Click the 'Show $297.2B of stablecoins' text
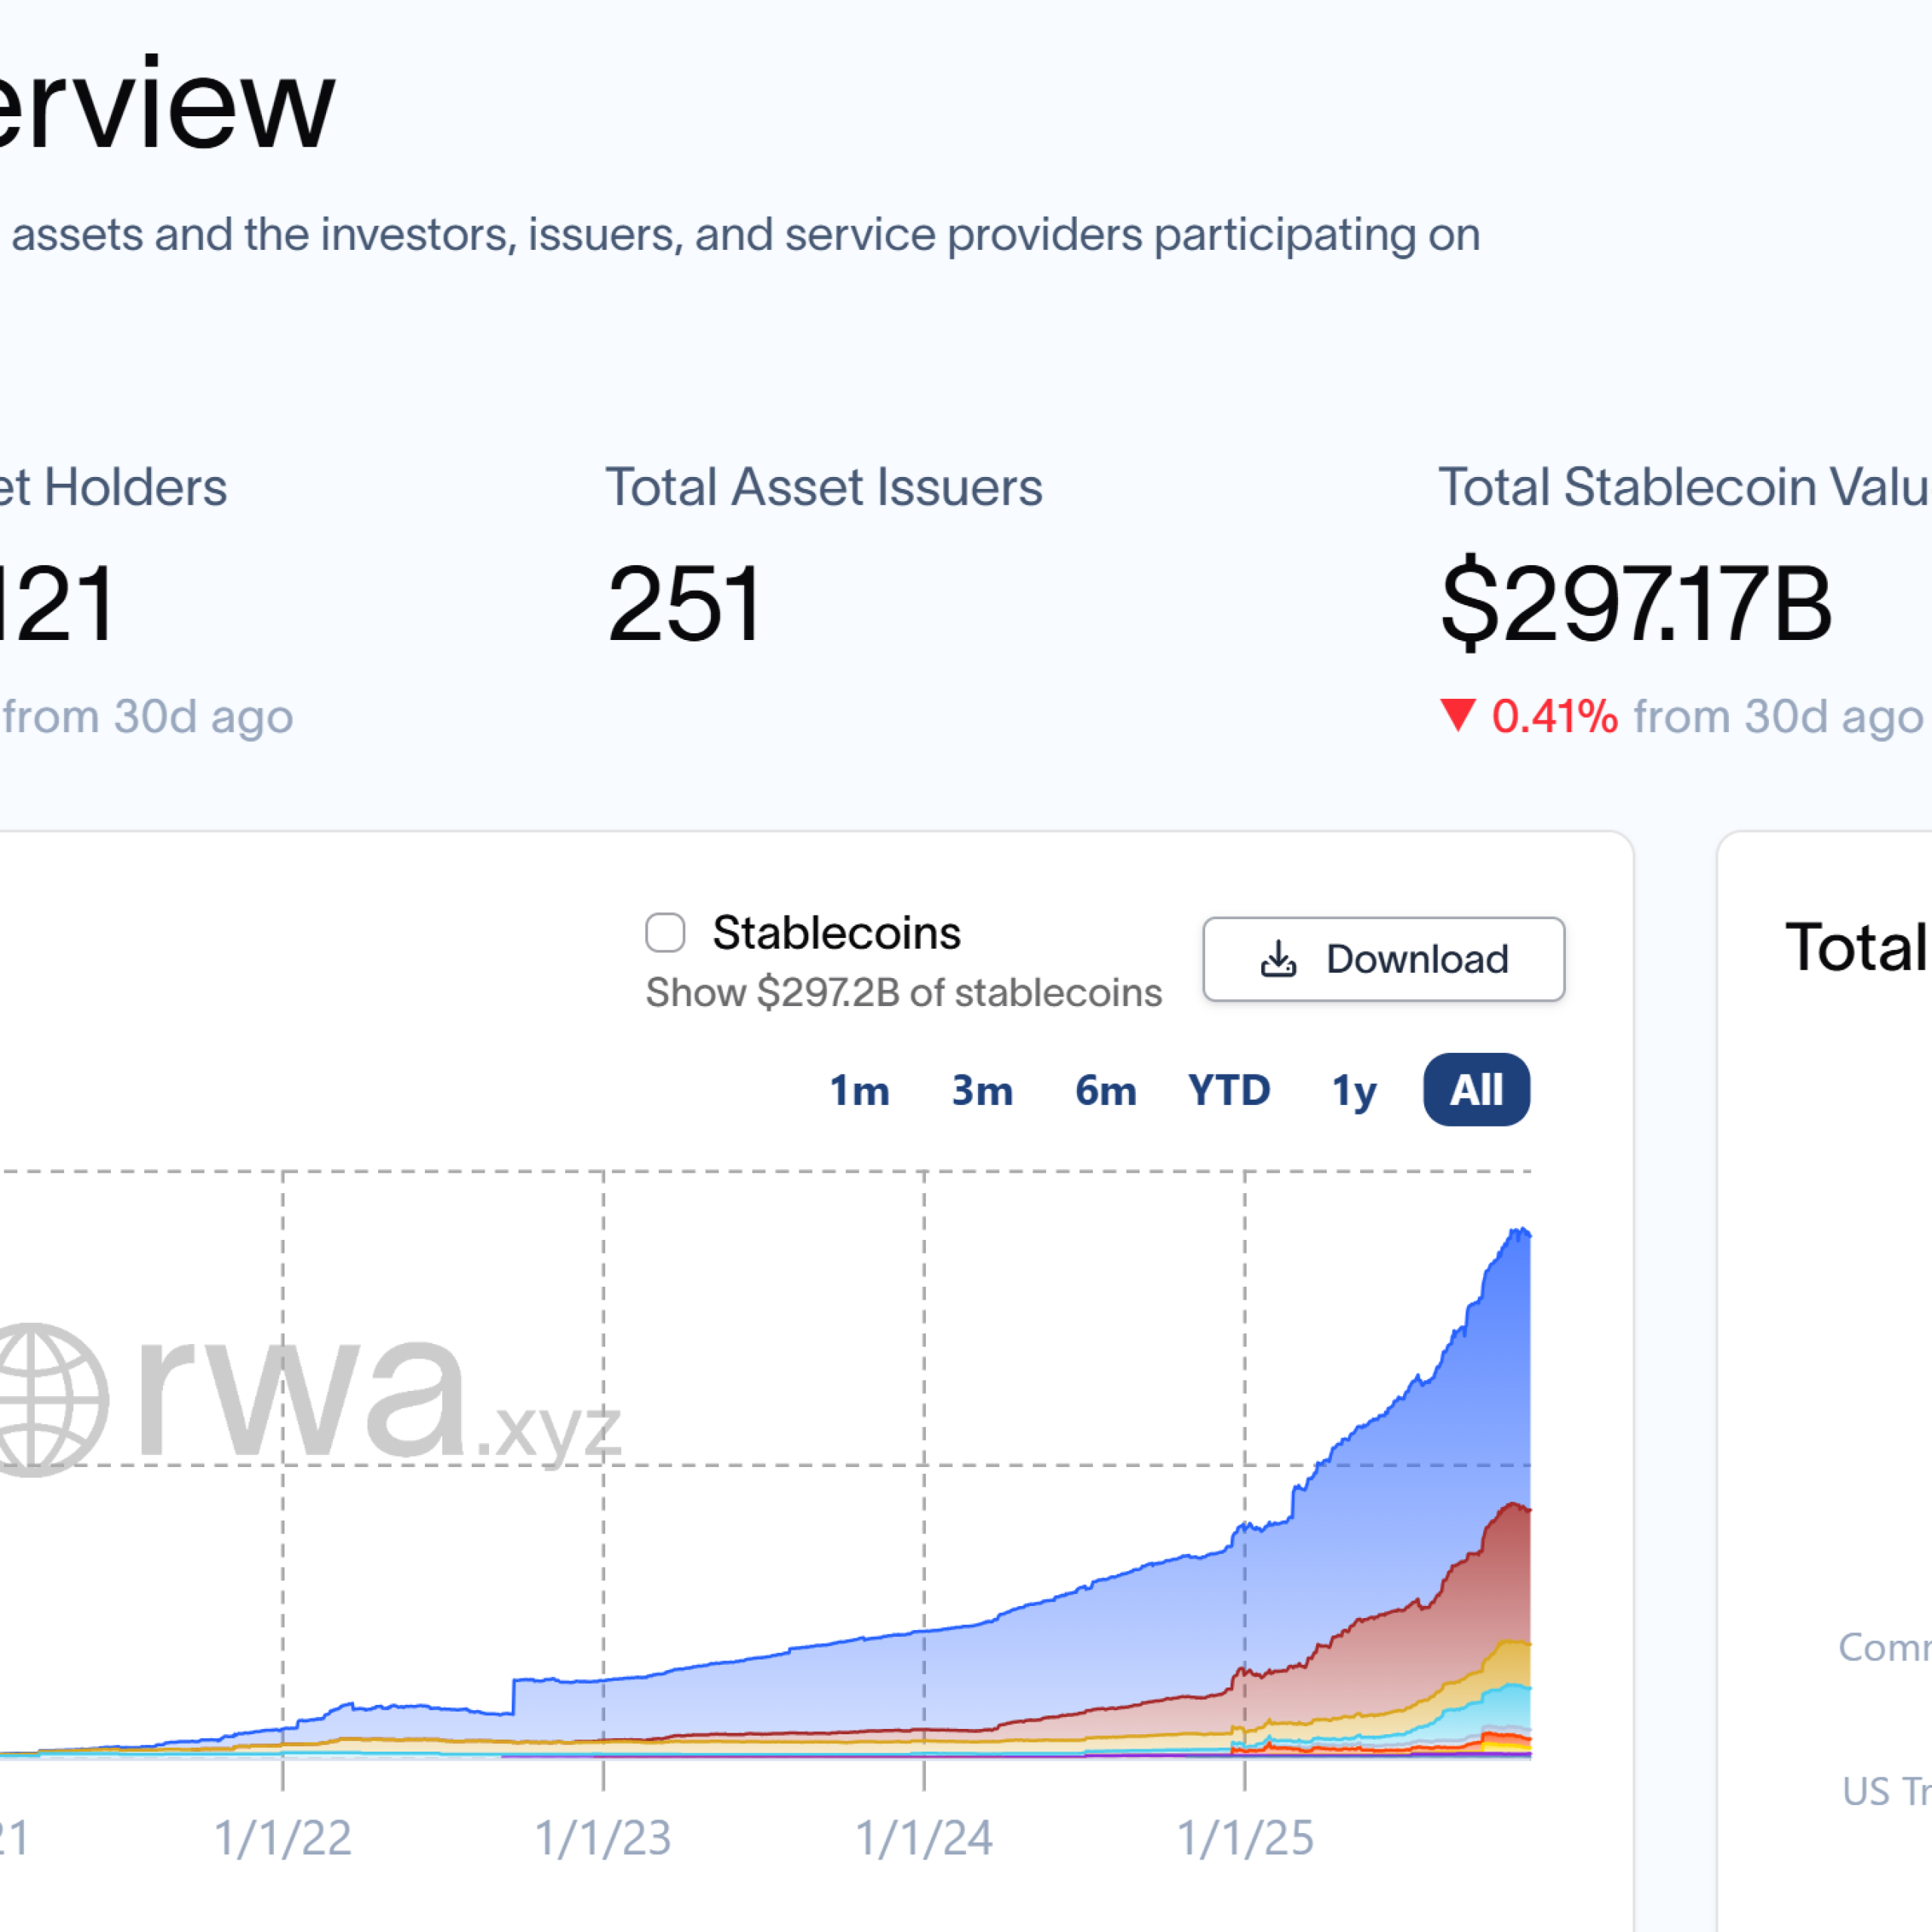Image resolution: width=1932 pixels, height=1932 pixels. [x=903, y=993]
